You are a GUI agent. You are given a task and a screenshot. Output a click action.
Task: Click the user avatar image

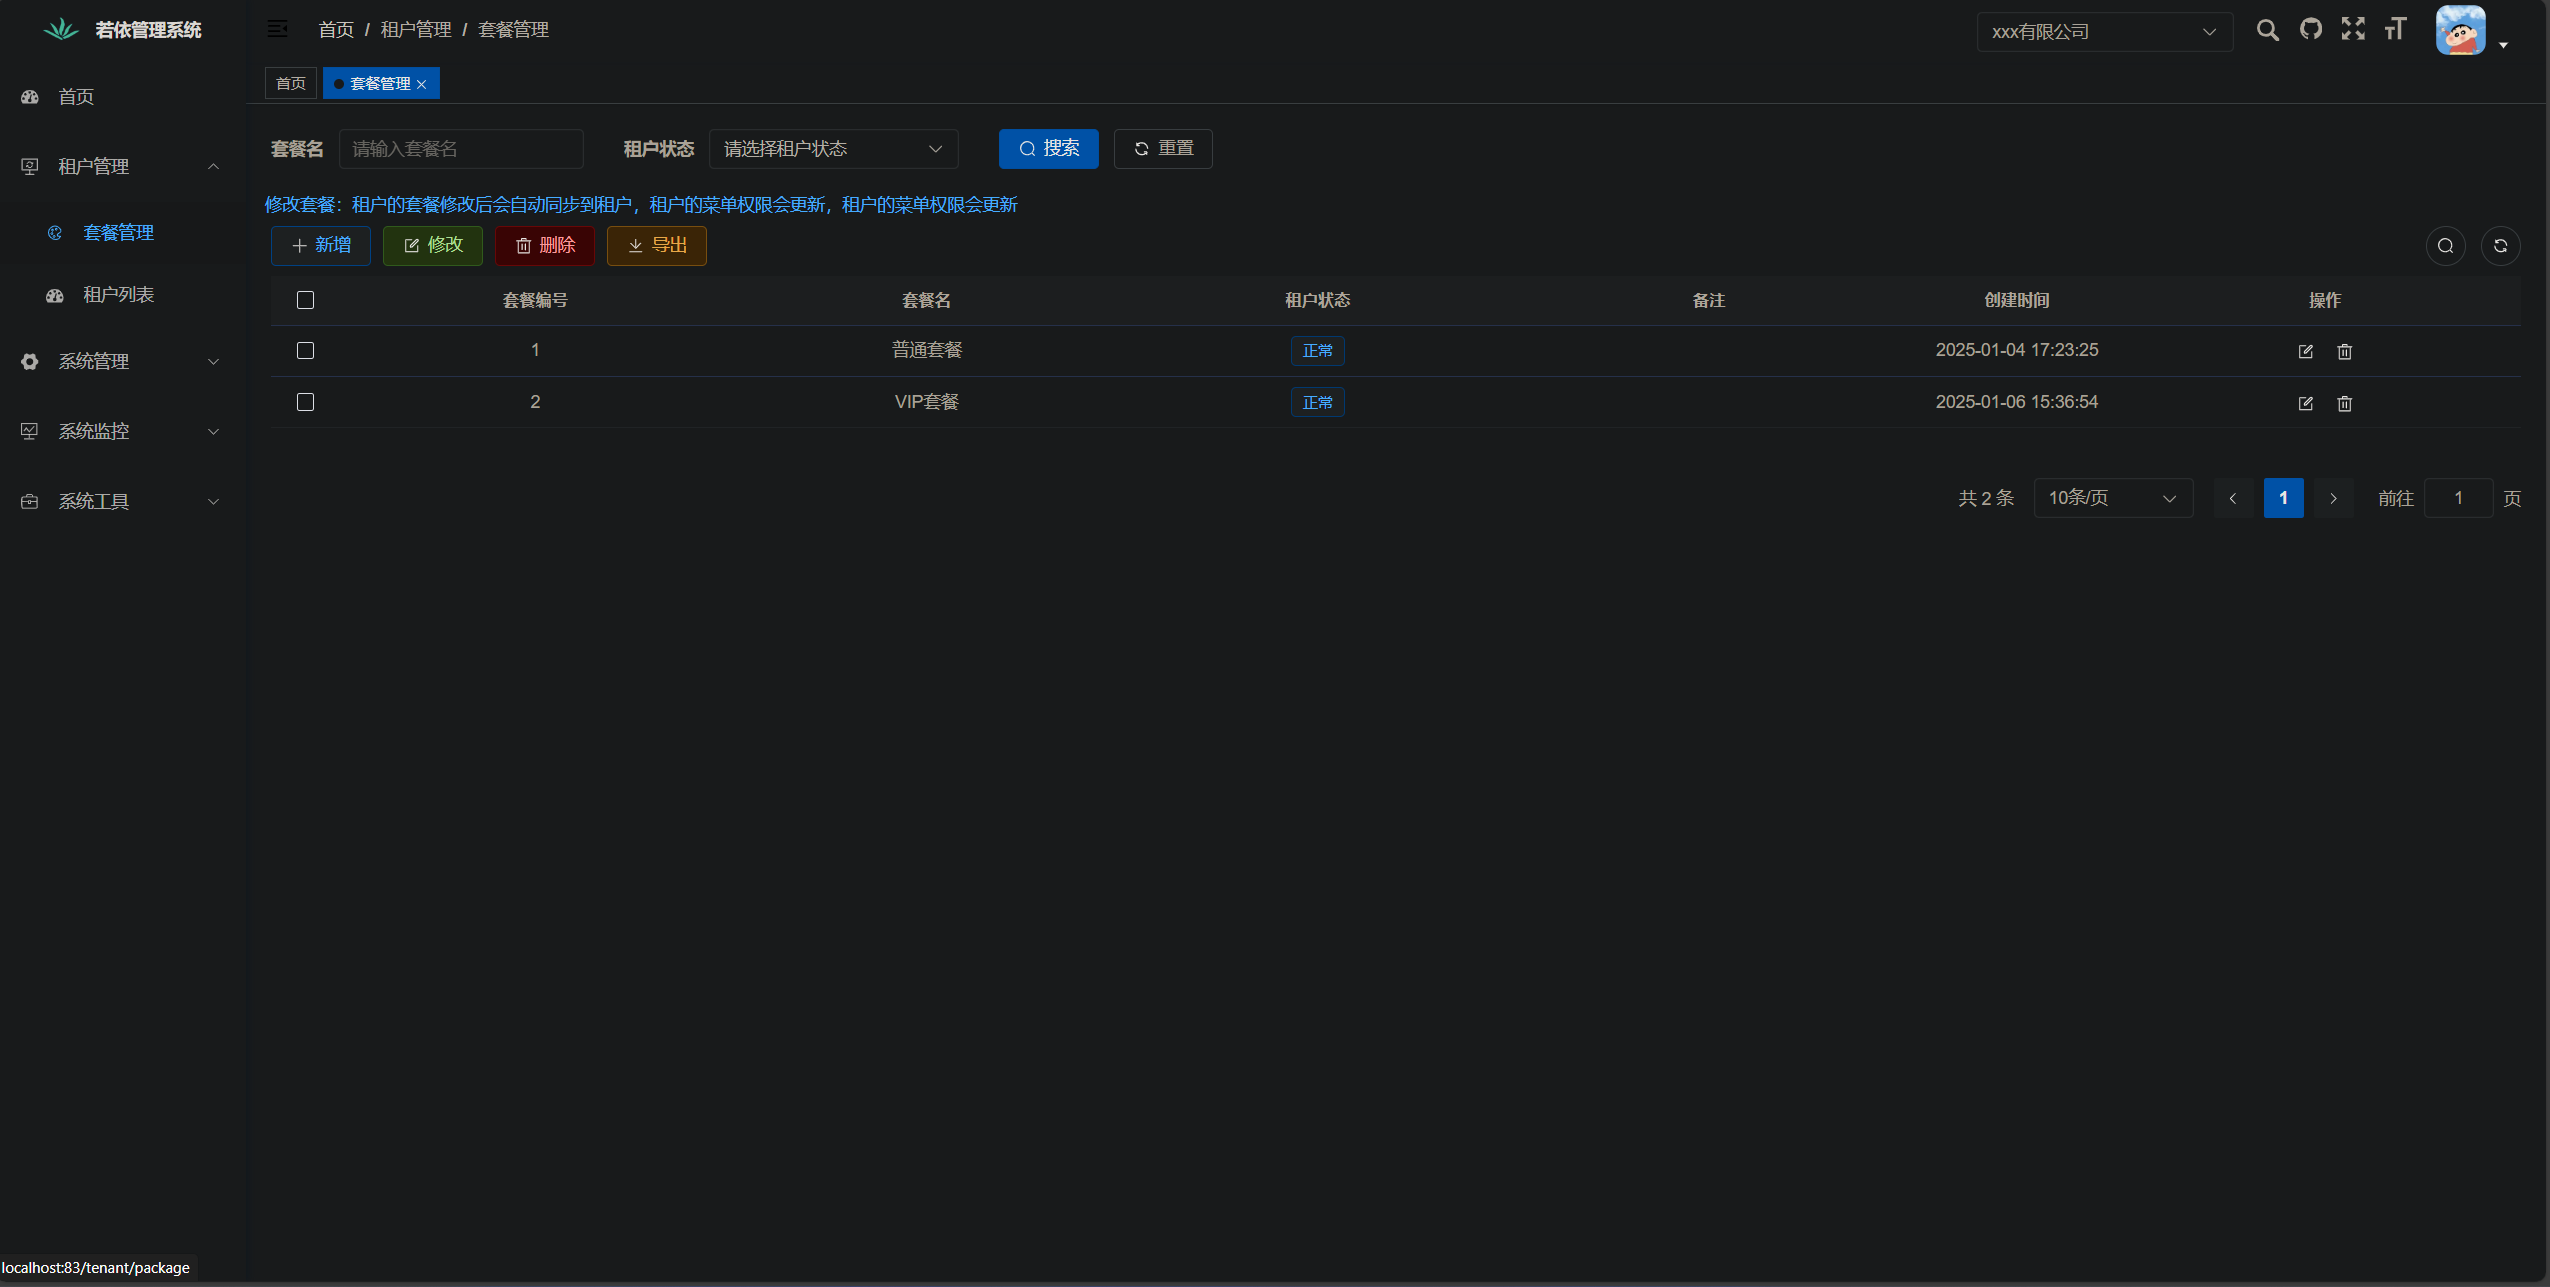[x=2460, y=30]
